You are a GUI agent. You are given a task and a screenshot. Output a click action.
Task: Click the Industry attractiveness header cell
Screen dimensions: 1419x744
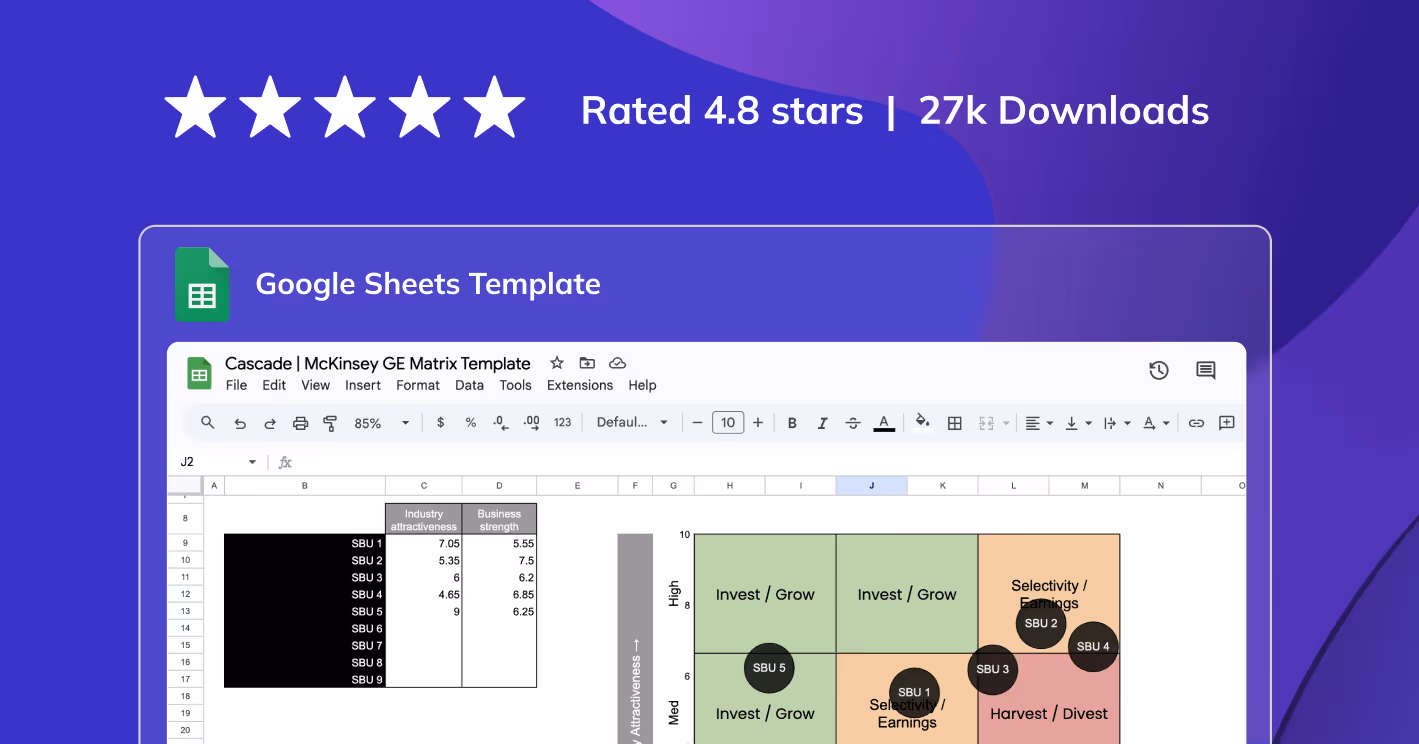pyautogui.click(x=424, y=520)
